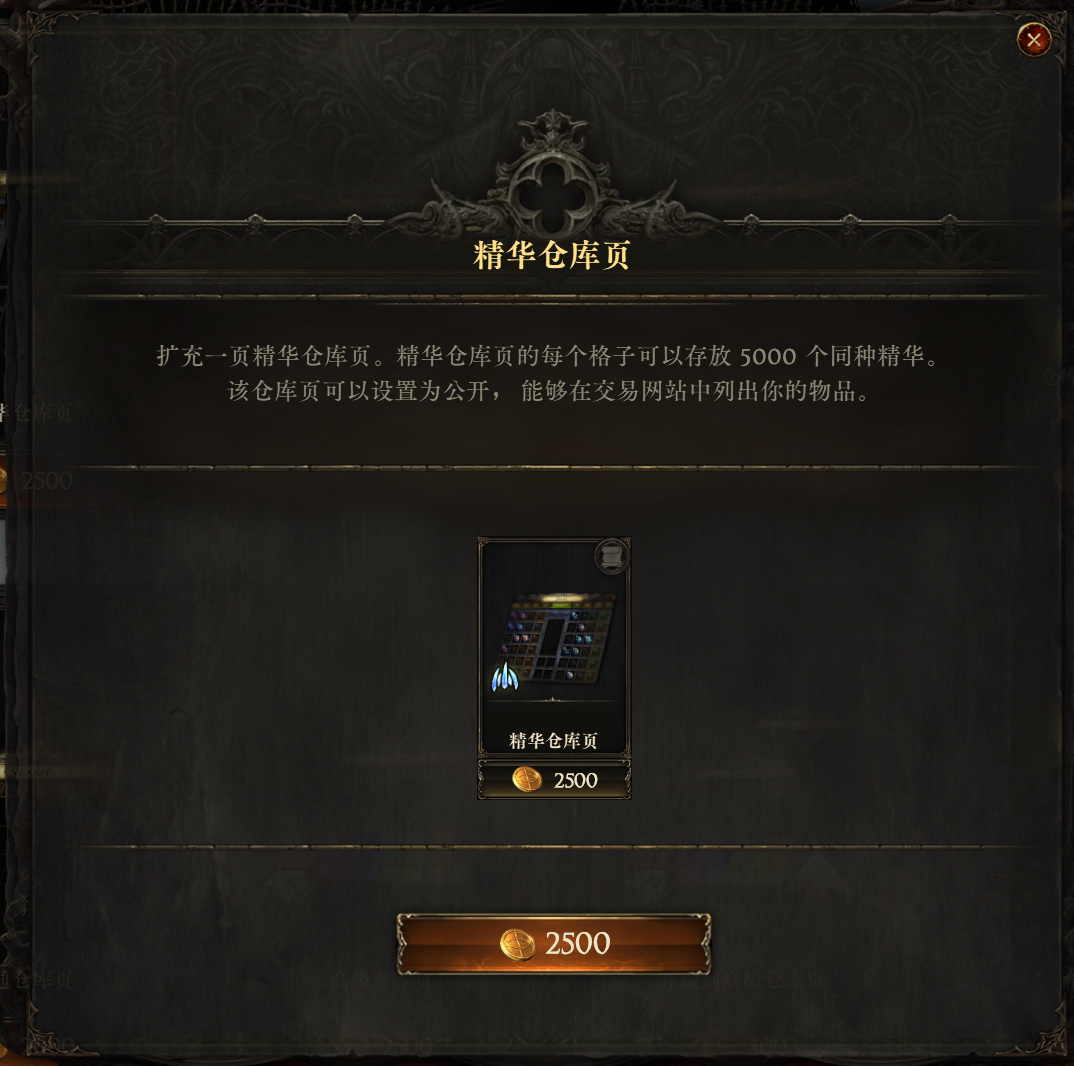
Task: Click the scroll icon on the item card
Action: click(x=612, y=556)
